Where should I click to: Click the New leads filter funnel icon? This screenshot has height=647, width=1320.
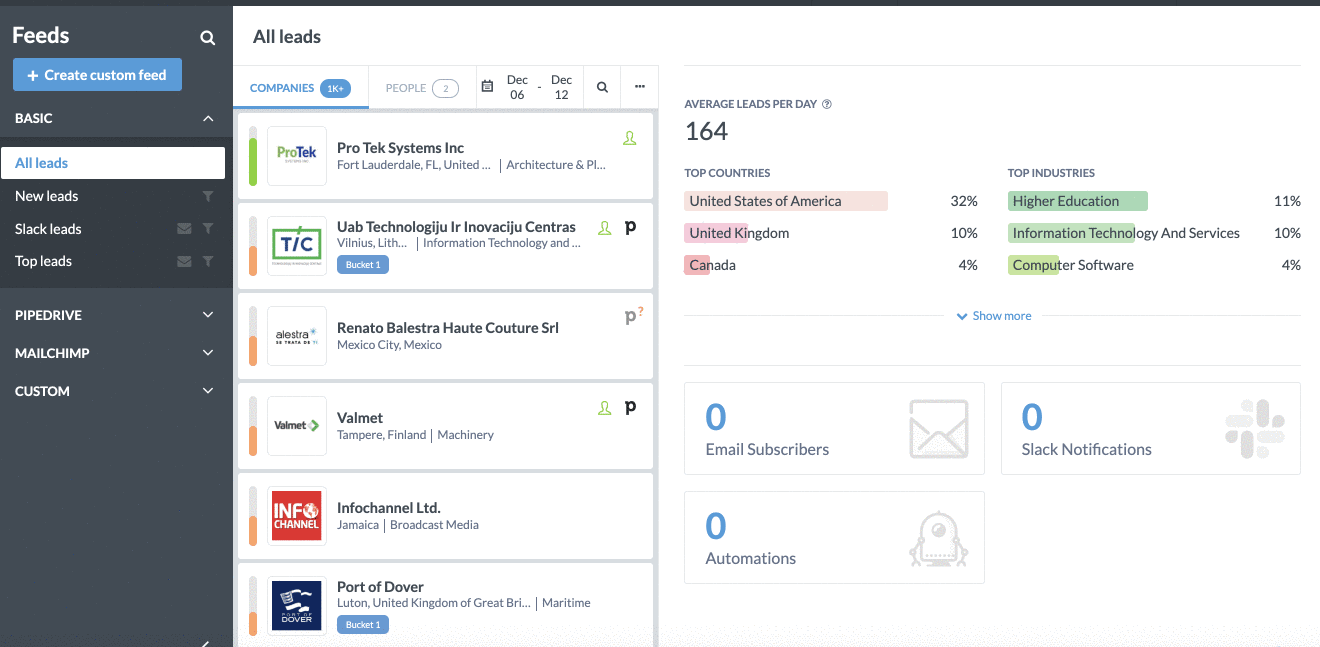(x=208, y=196)
